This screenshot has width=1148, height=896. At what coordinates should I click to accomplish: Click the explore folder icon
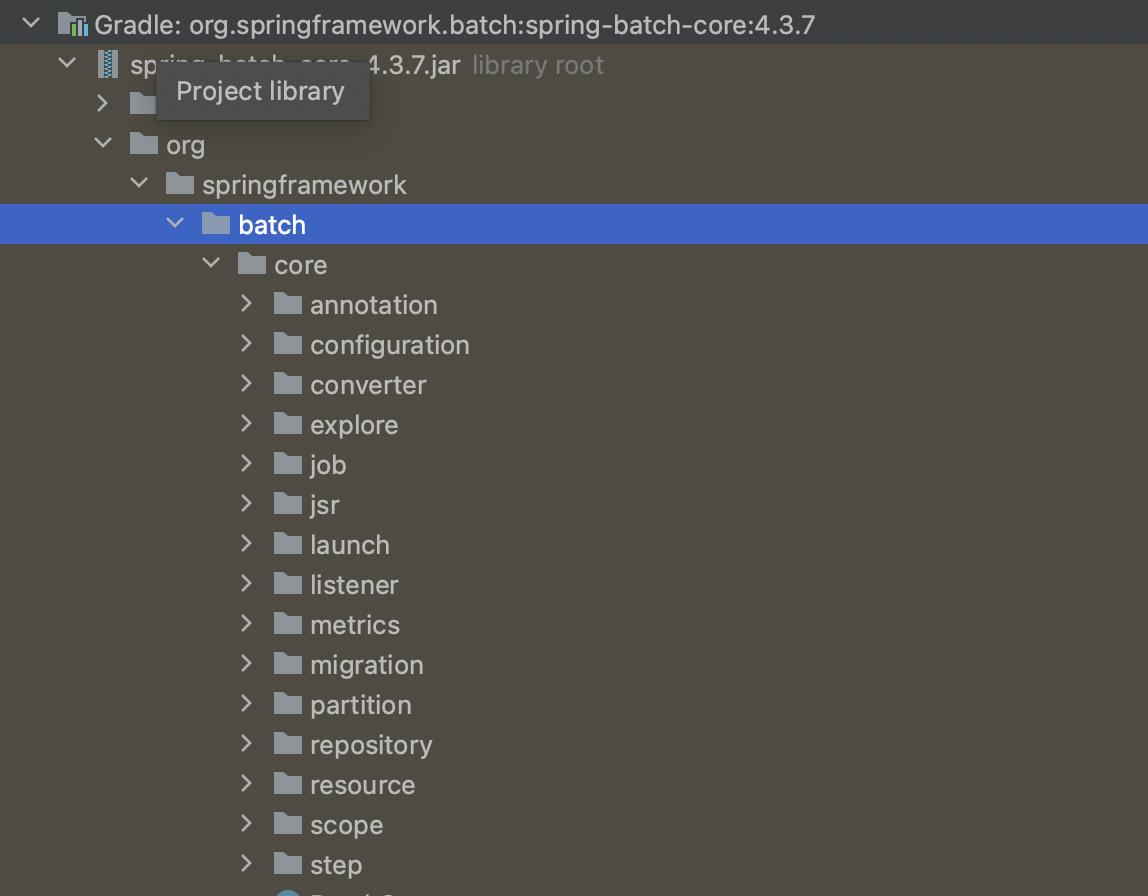tap(287, 423)
